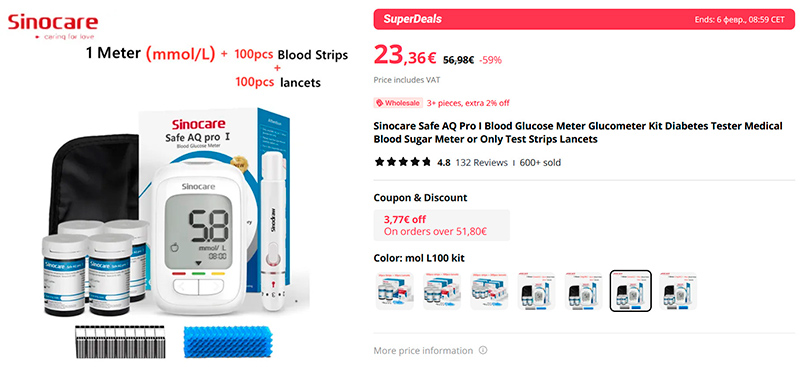
Task: Select the second color variant thumbnail
Action: coord(442,290)
